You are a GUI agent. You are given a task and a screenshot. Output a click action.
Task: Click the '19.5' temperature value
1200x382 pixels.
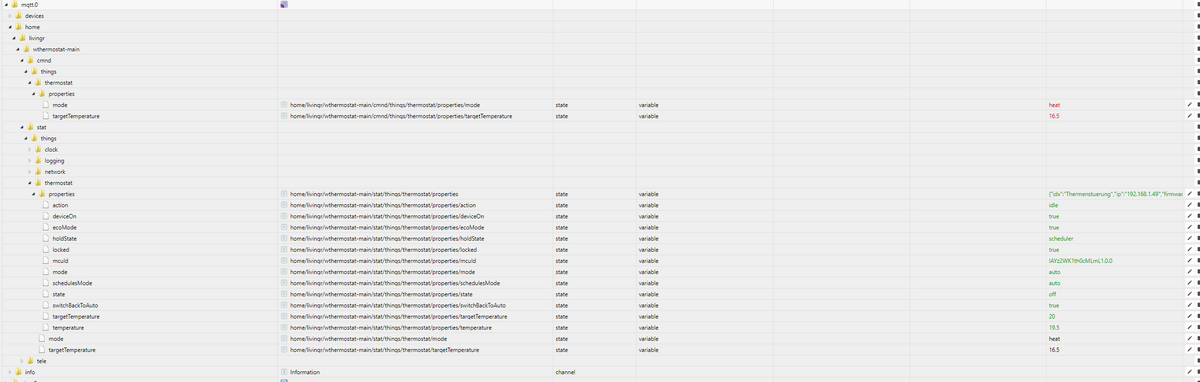click(1054, 327)
